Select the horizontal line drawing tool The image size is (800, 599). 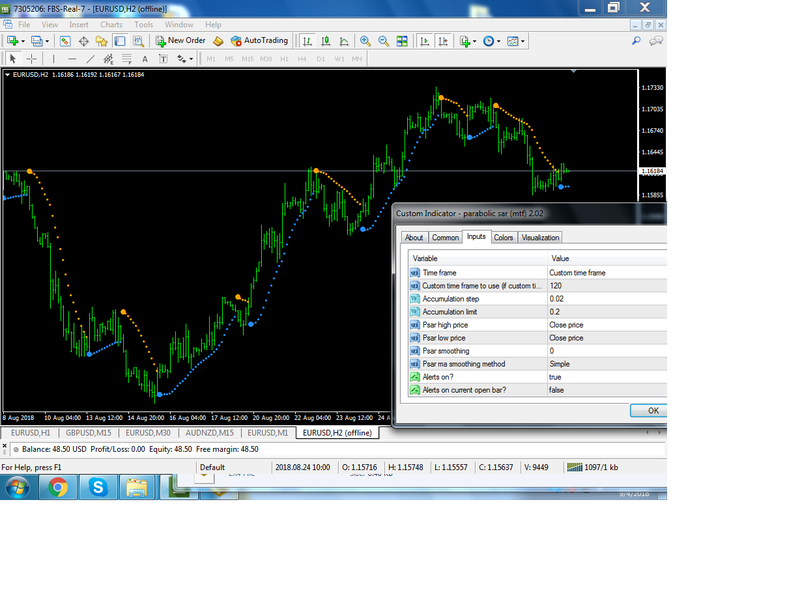point(72,59)
